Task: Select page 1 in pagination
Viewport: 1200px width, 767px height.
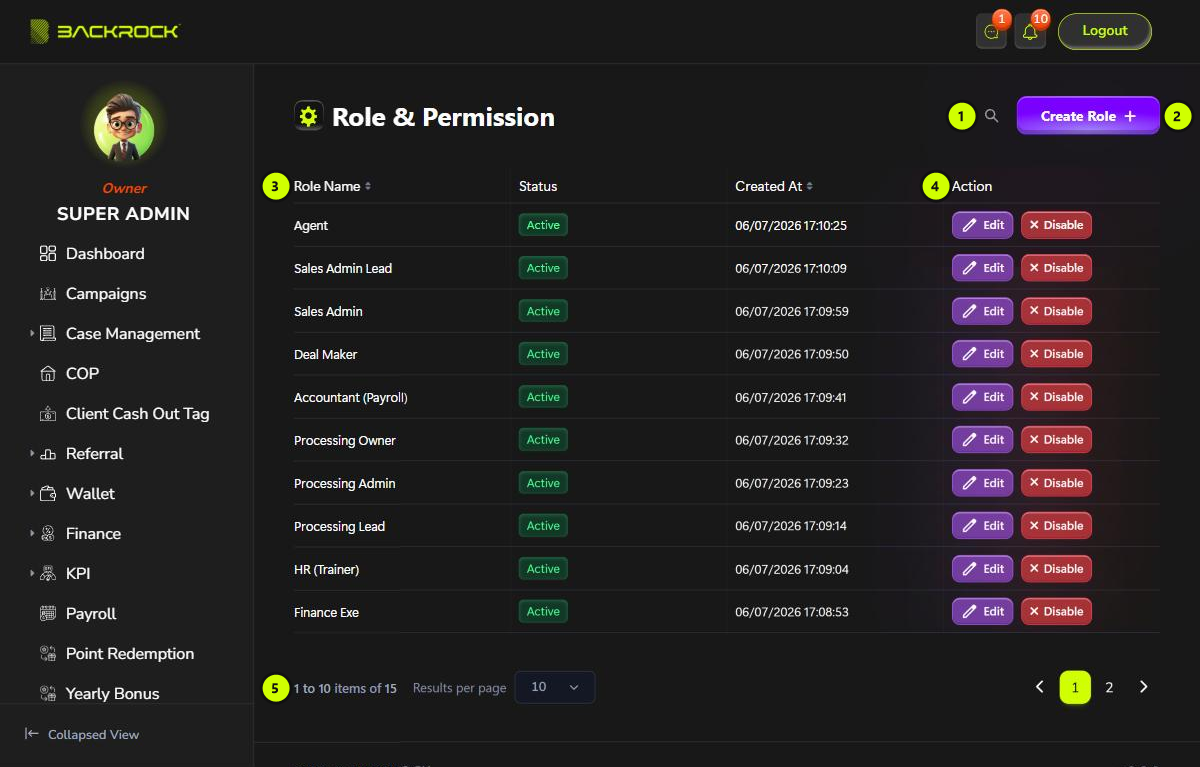Action: pos(1075,687)
